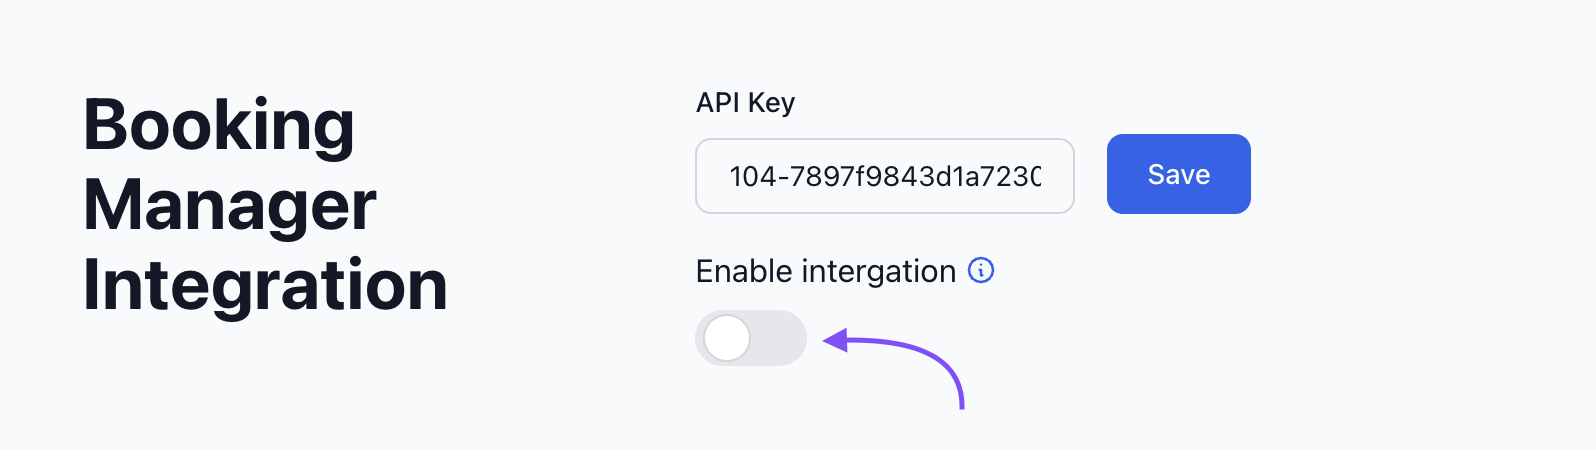Click the grey track of the integration switch
This screenshot has width=1596, height=450.
[x=780, y=338]
